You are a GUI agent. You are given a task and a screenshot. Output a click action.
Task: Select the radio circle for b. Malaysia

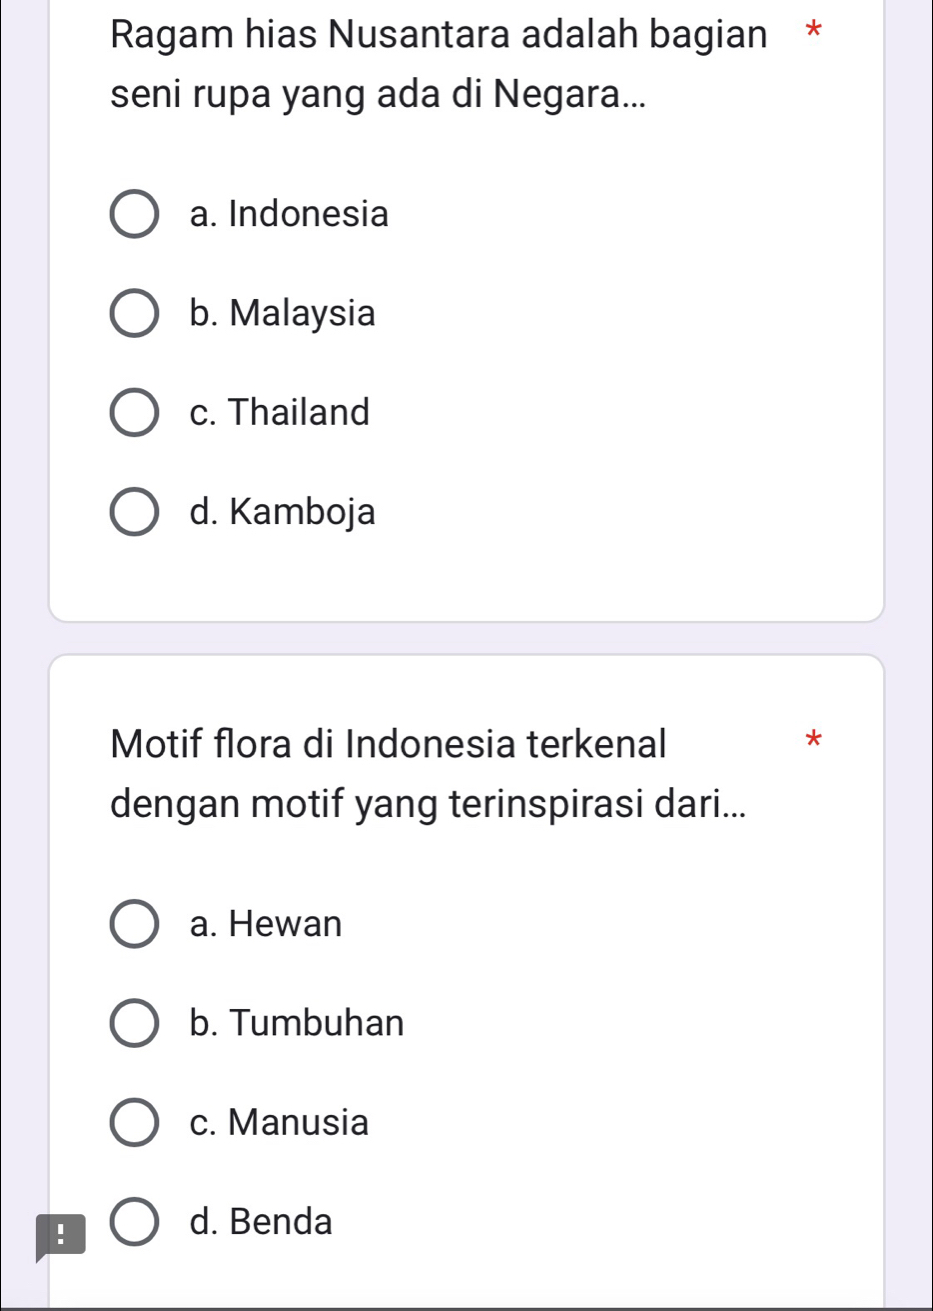pos(133,314)
